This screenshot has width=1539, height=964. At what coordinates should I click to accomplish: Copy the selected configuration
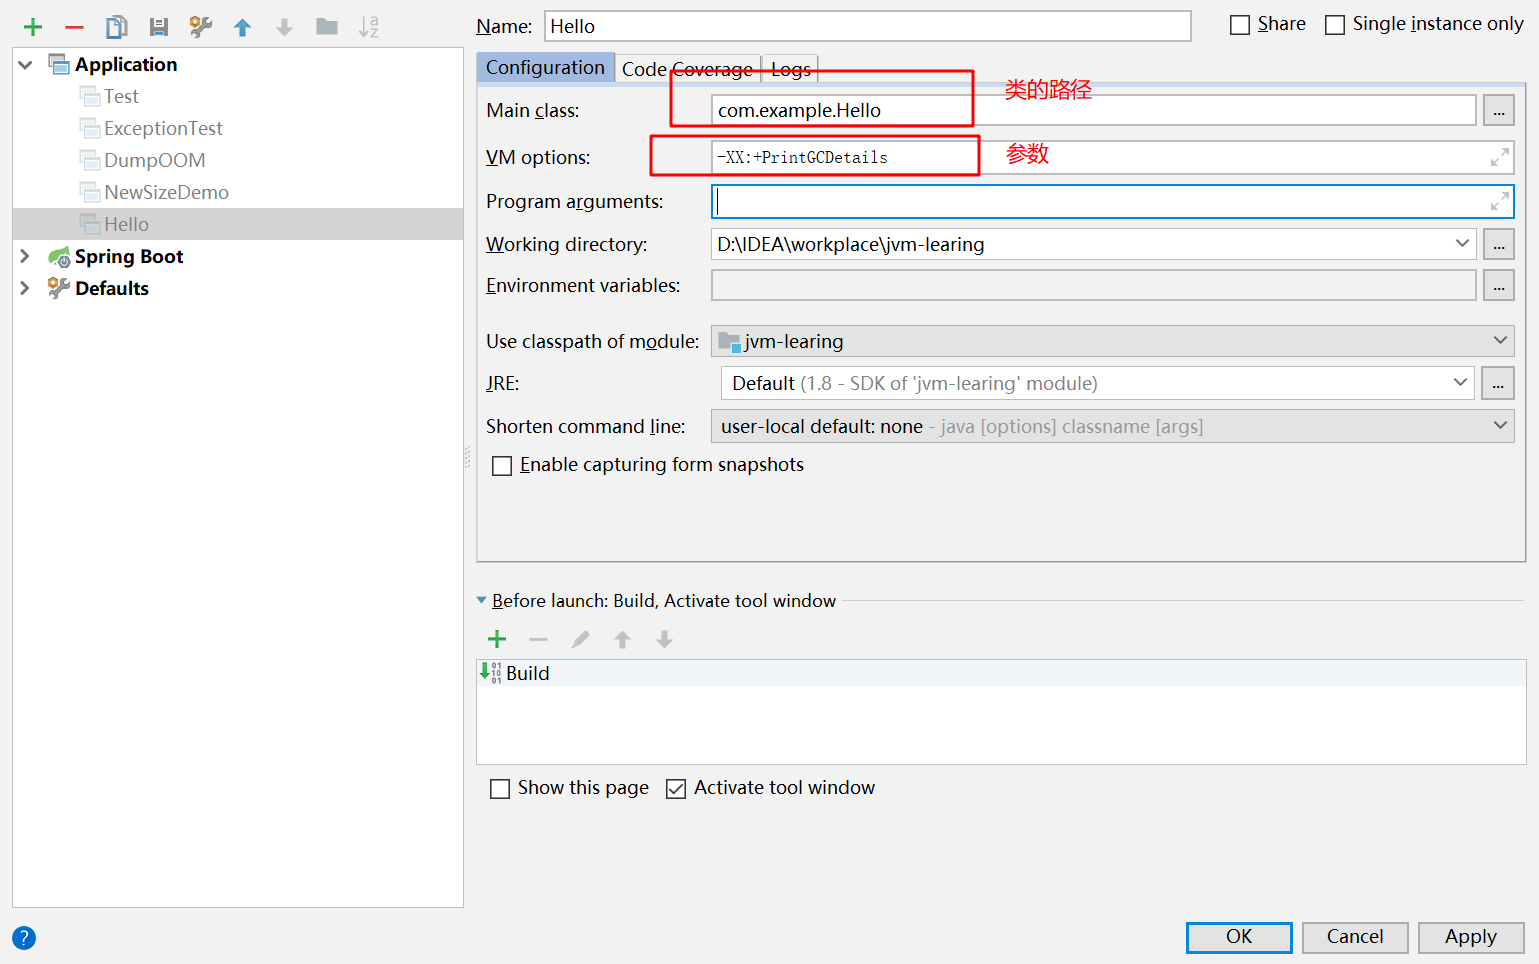117,27
